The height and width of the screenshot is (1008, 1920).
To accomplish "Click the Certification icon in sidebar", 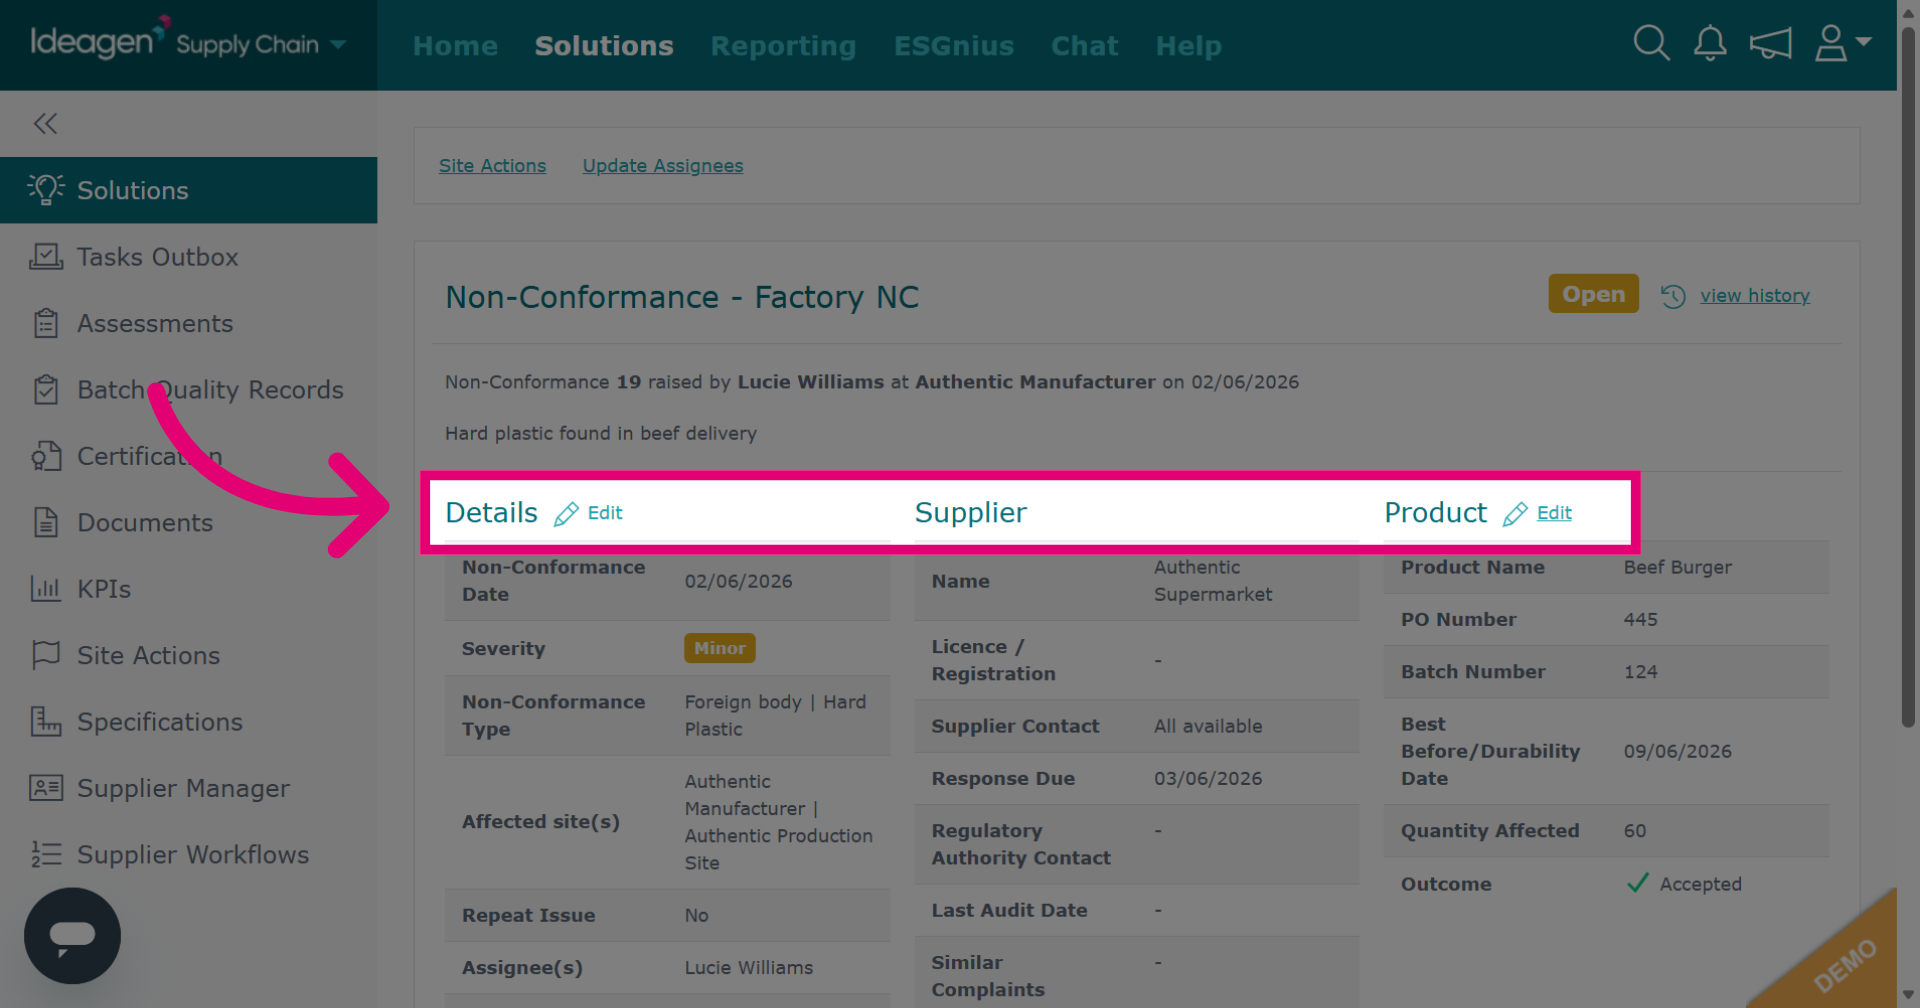I will tap(46, 456).
